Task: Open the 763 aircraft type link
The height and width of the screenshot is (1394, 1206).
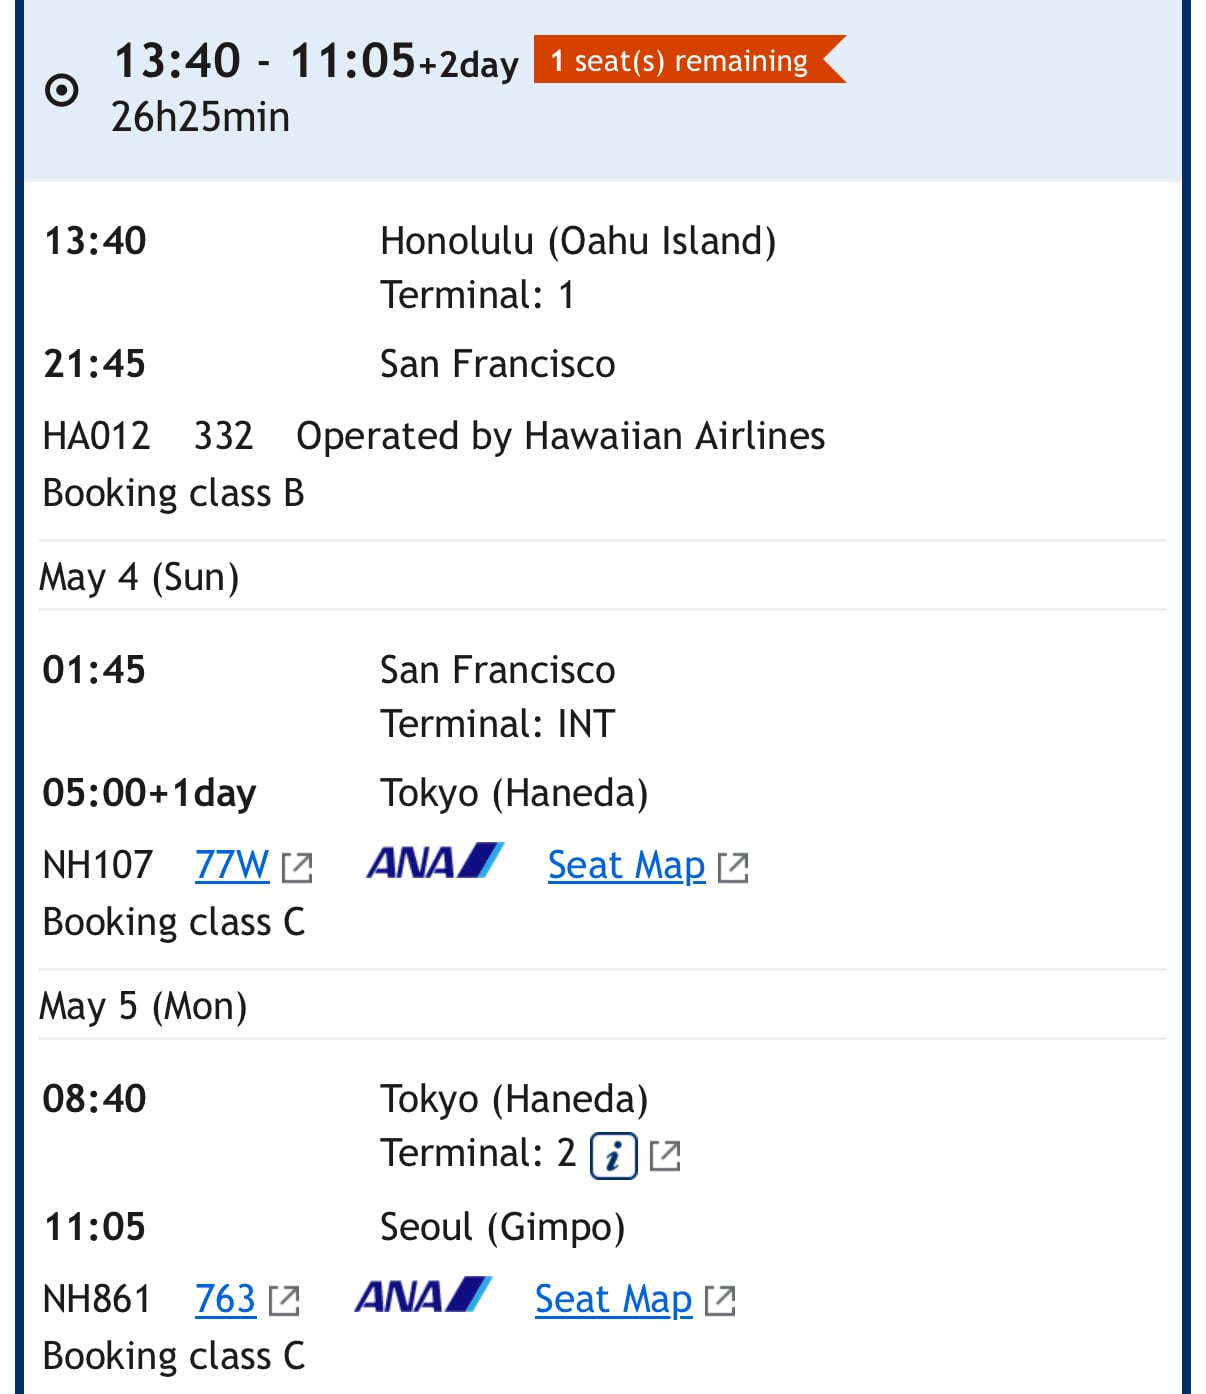Action: 225,1299
